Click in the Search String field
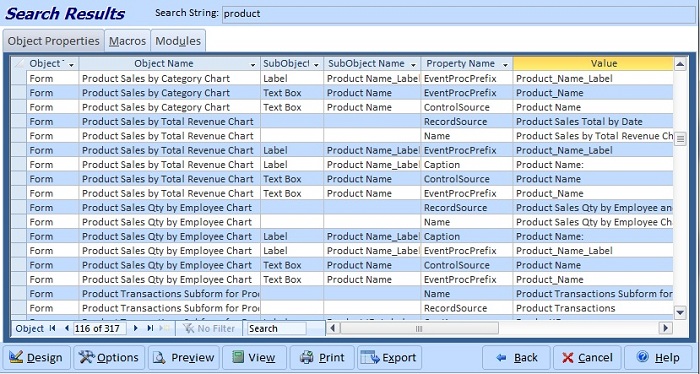700x374 pixels. (458, 14)
